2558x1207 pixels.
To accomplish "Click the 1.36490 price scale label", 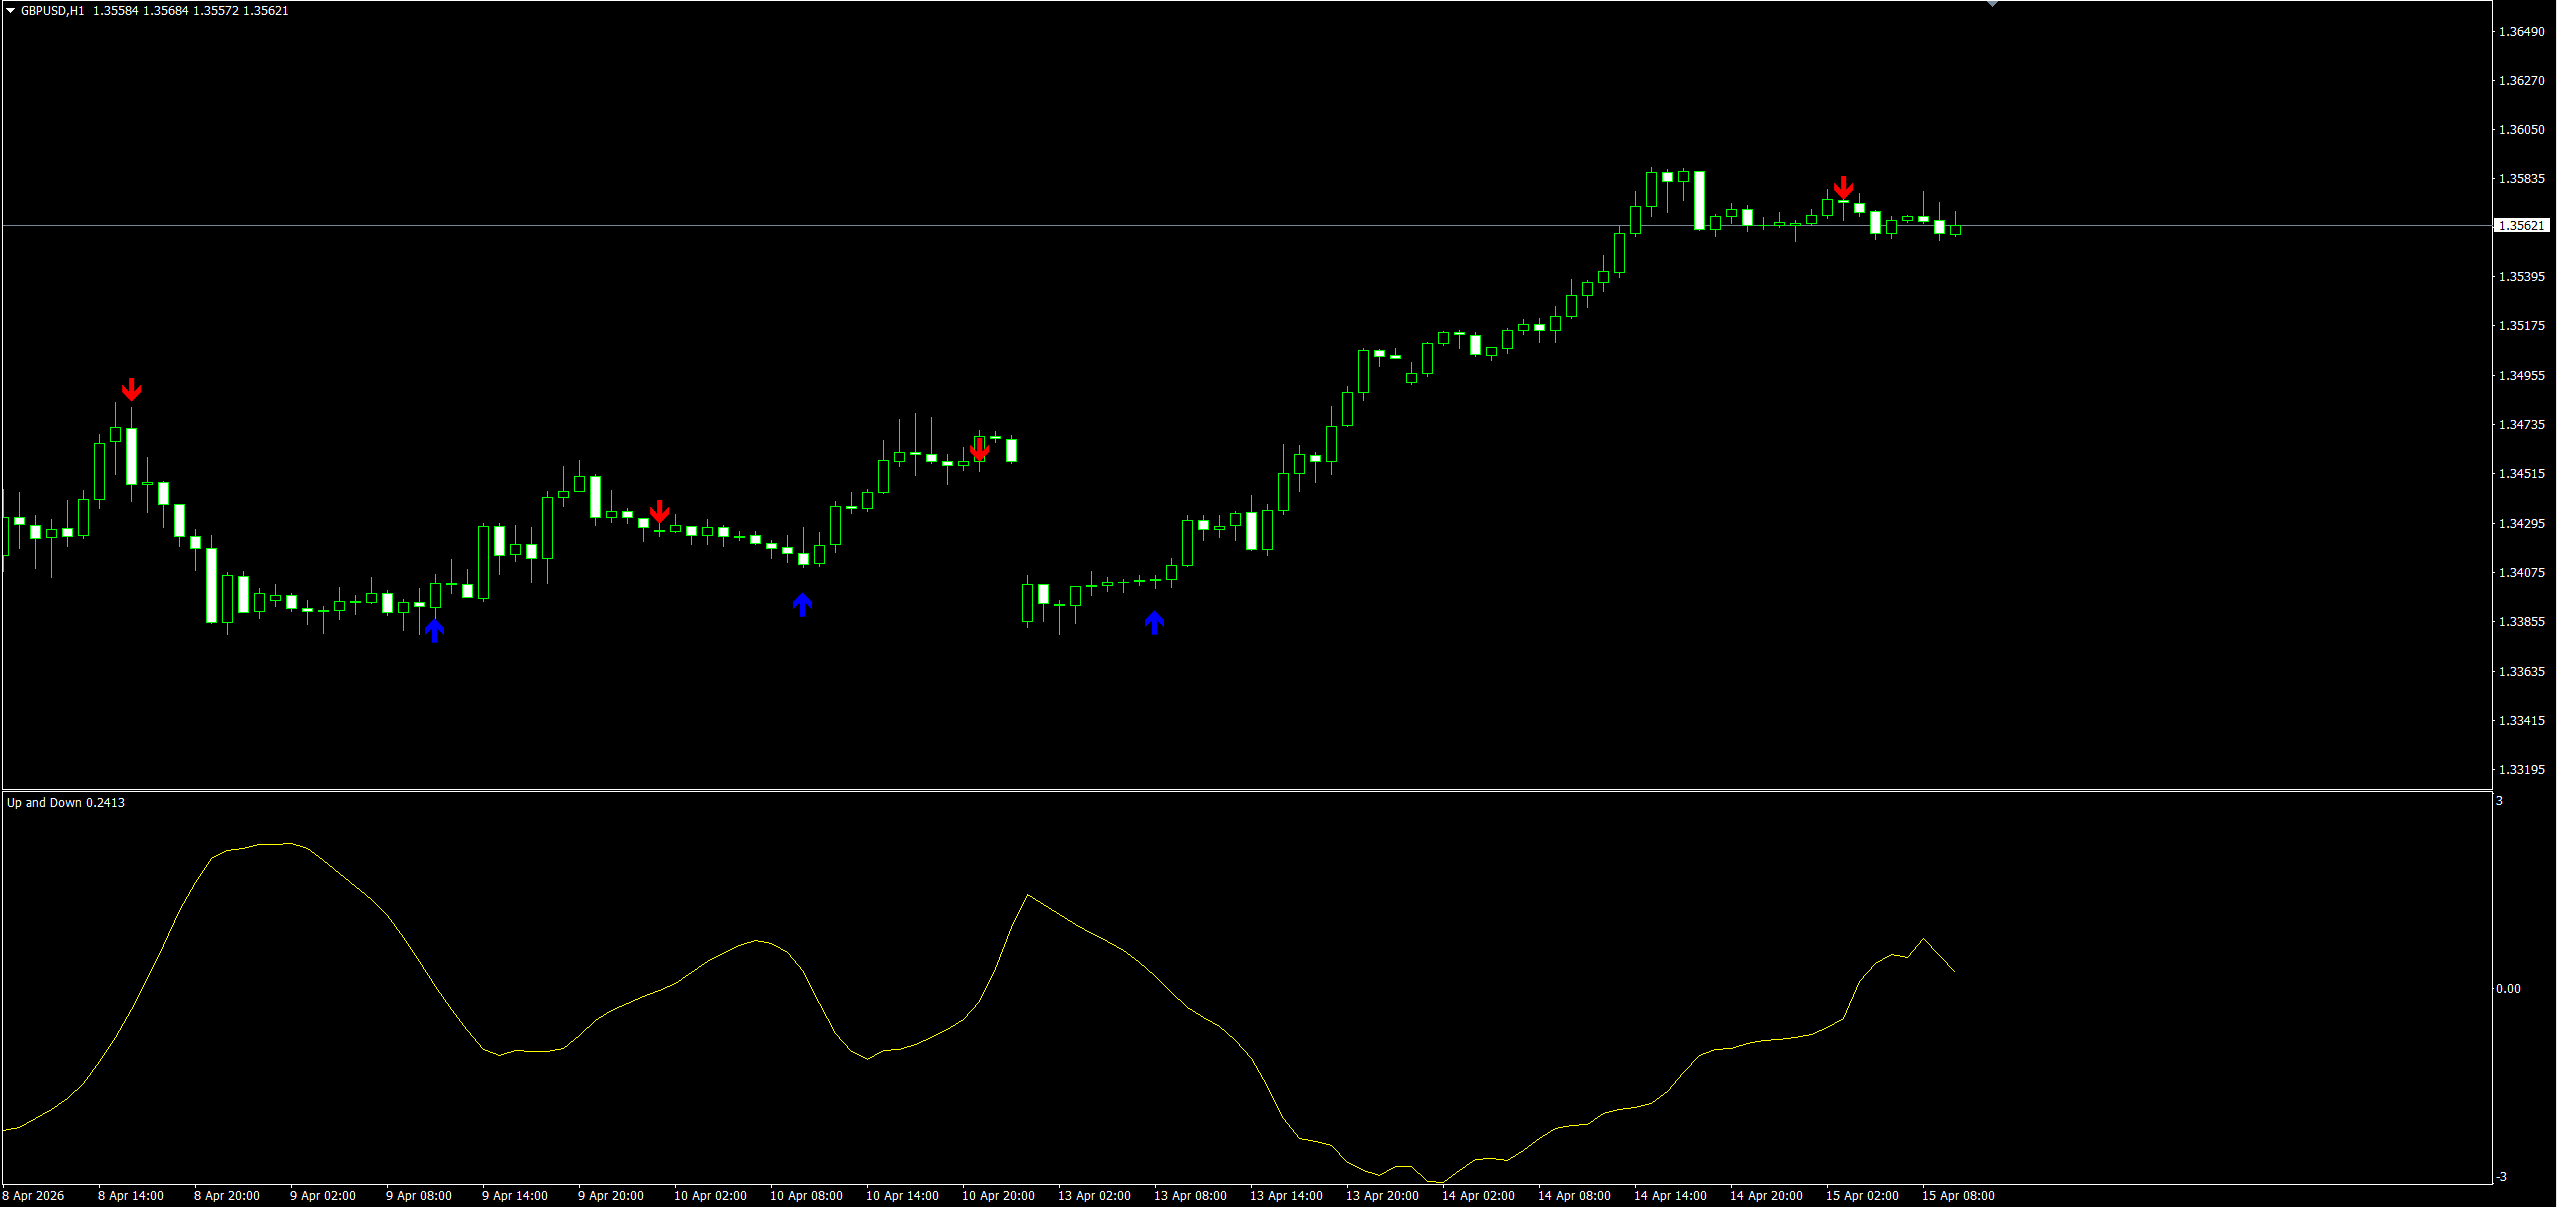I will click(x=2521, y=32).
